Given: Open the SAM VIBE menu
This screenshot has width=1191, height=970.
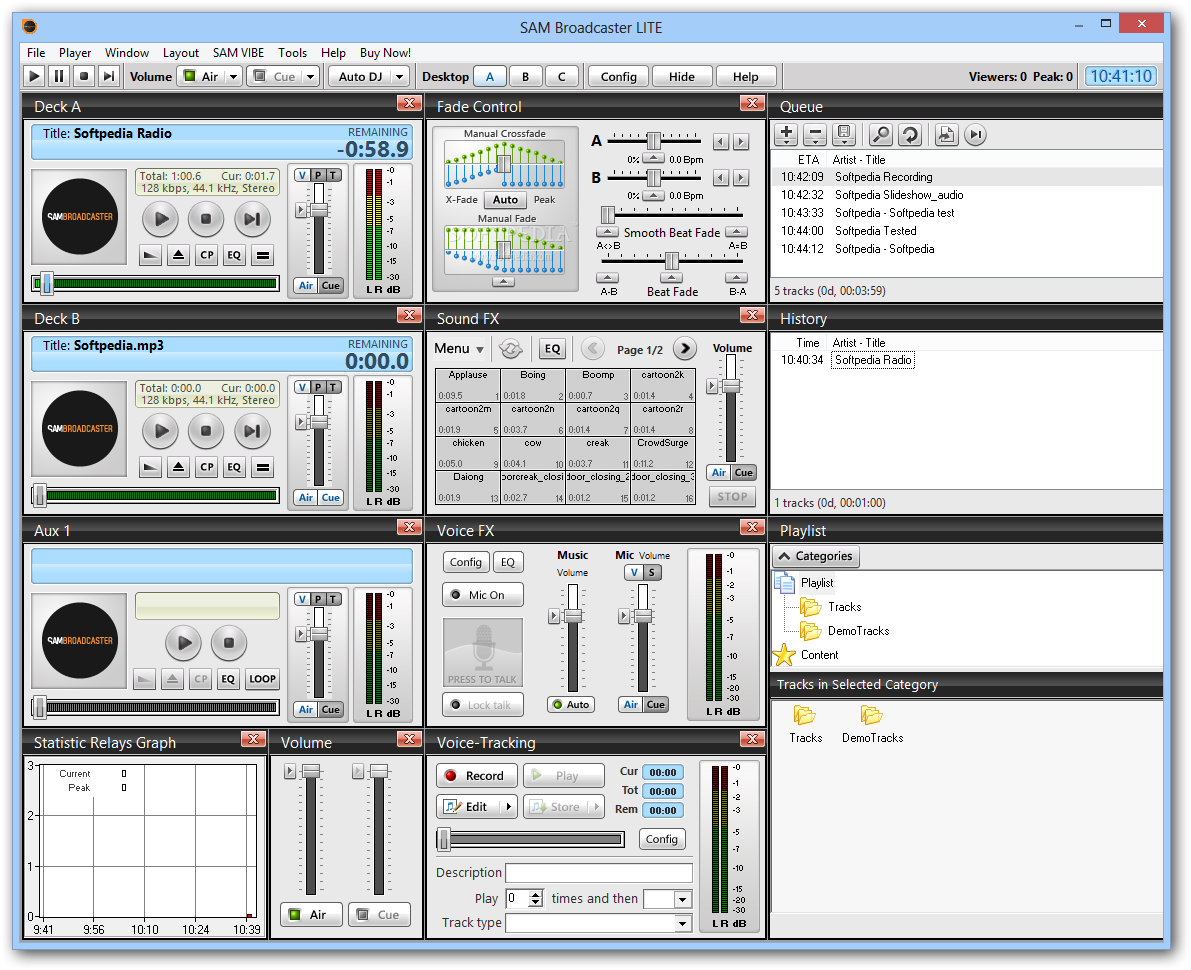Looking at the screenshot, I should (239, 52).
